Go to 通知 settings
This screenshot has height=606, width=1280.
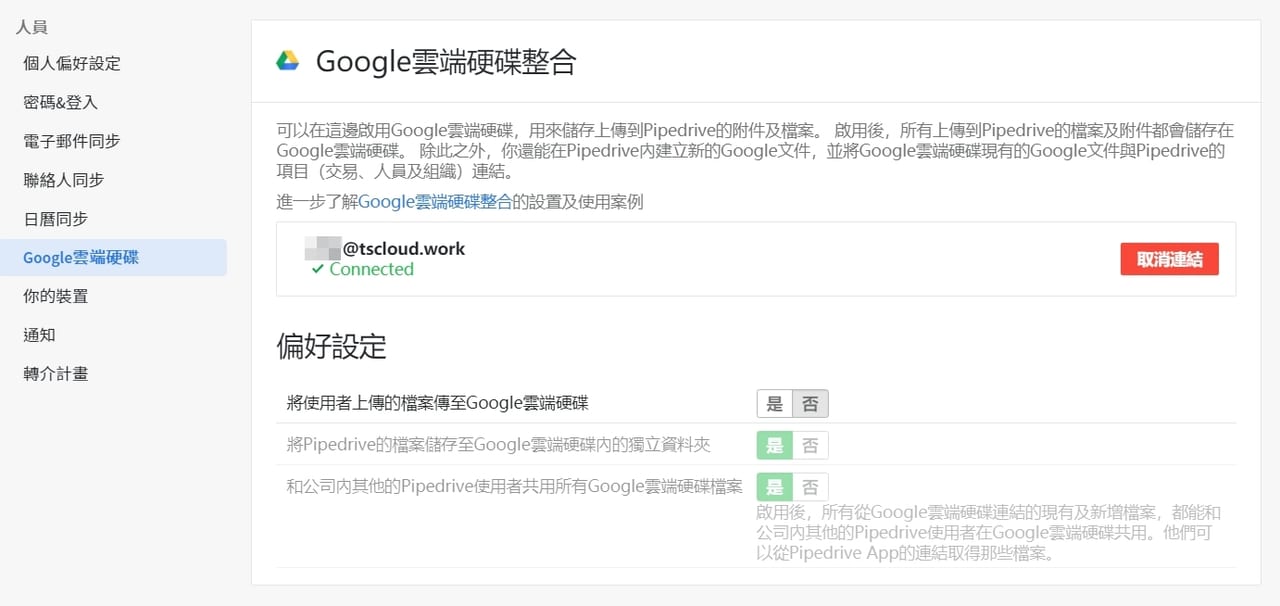(x=39, y=335)
